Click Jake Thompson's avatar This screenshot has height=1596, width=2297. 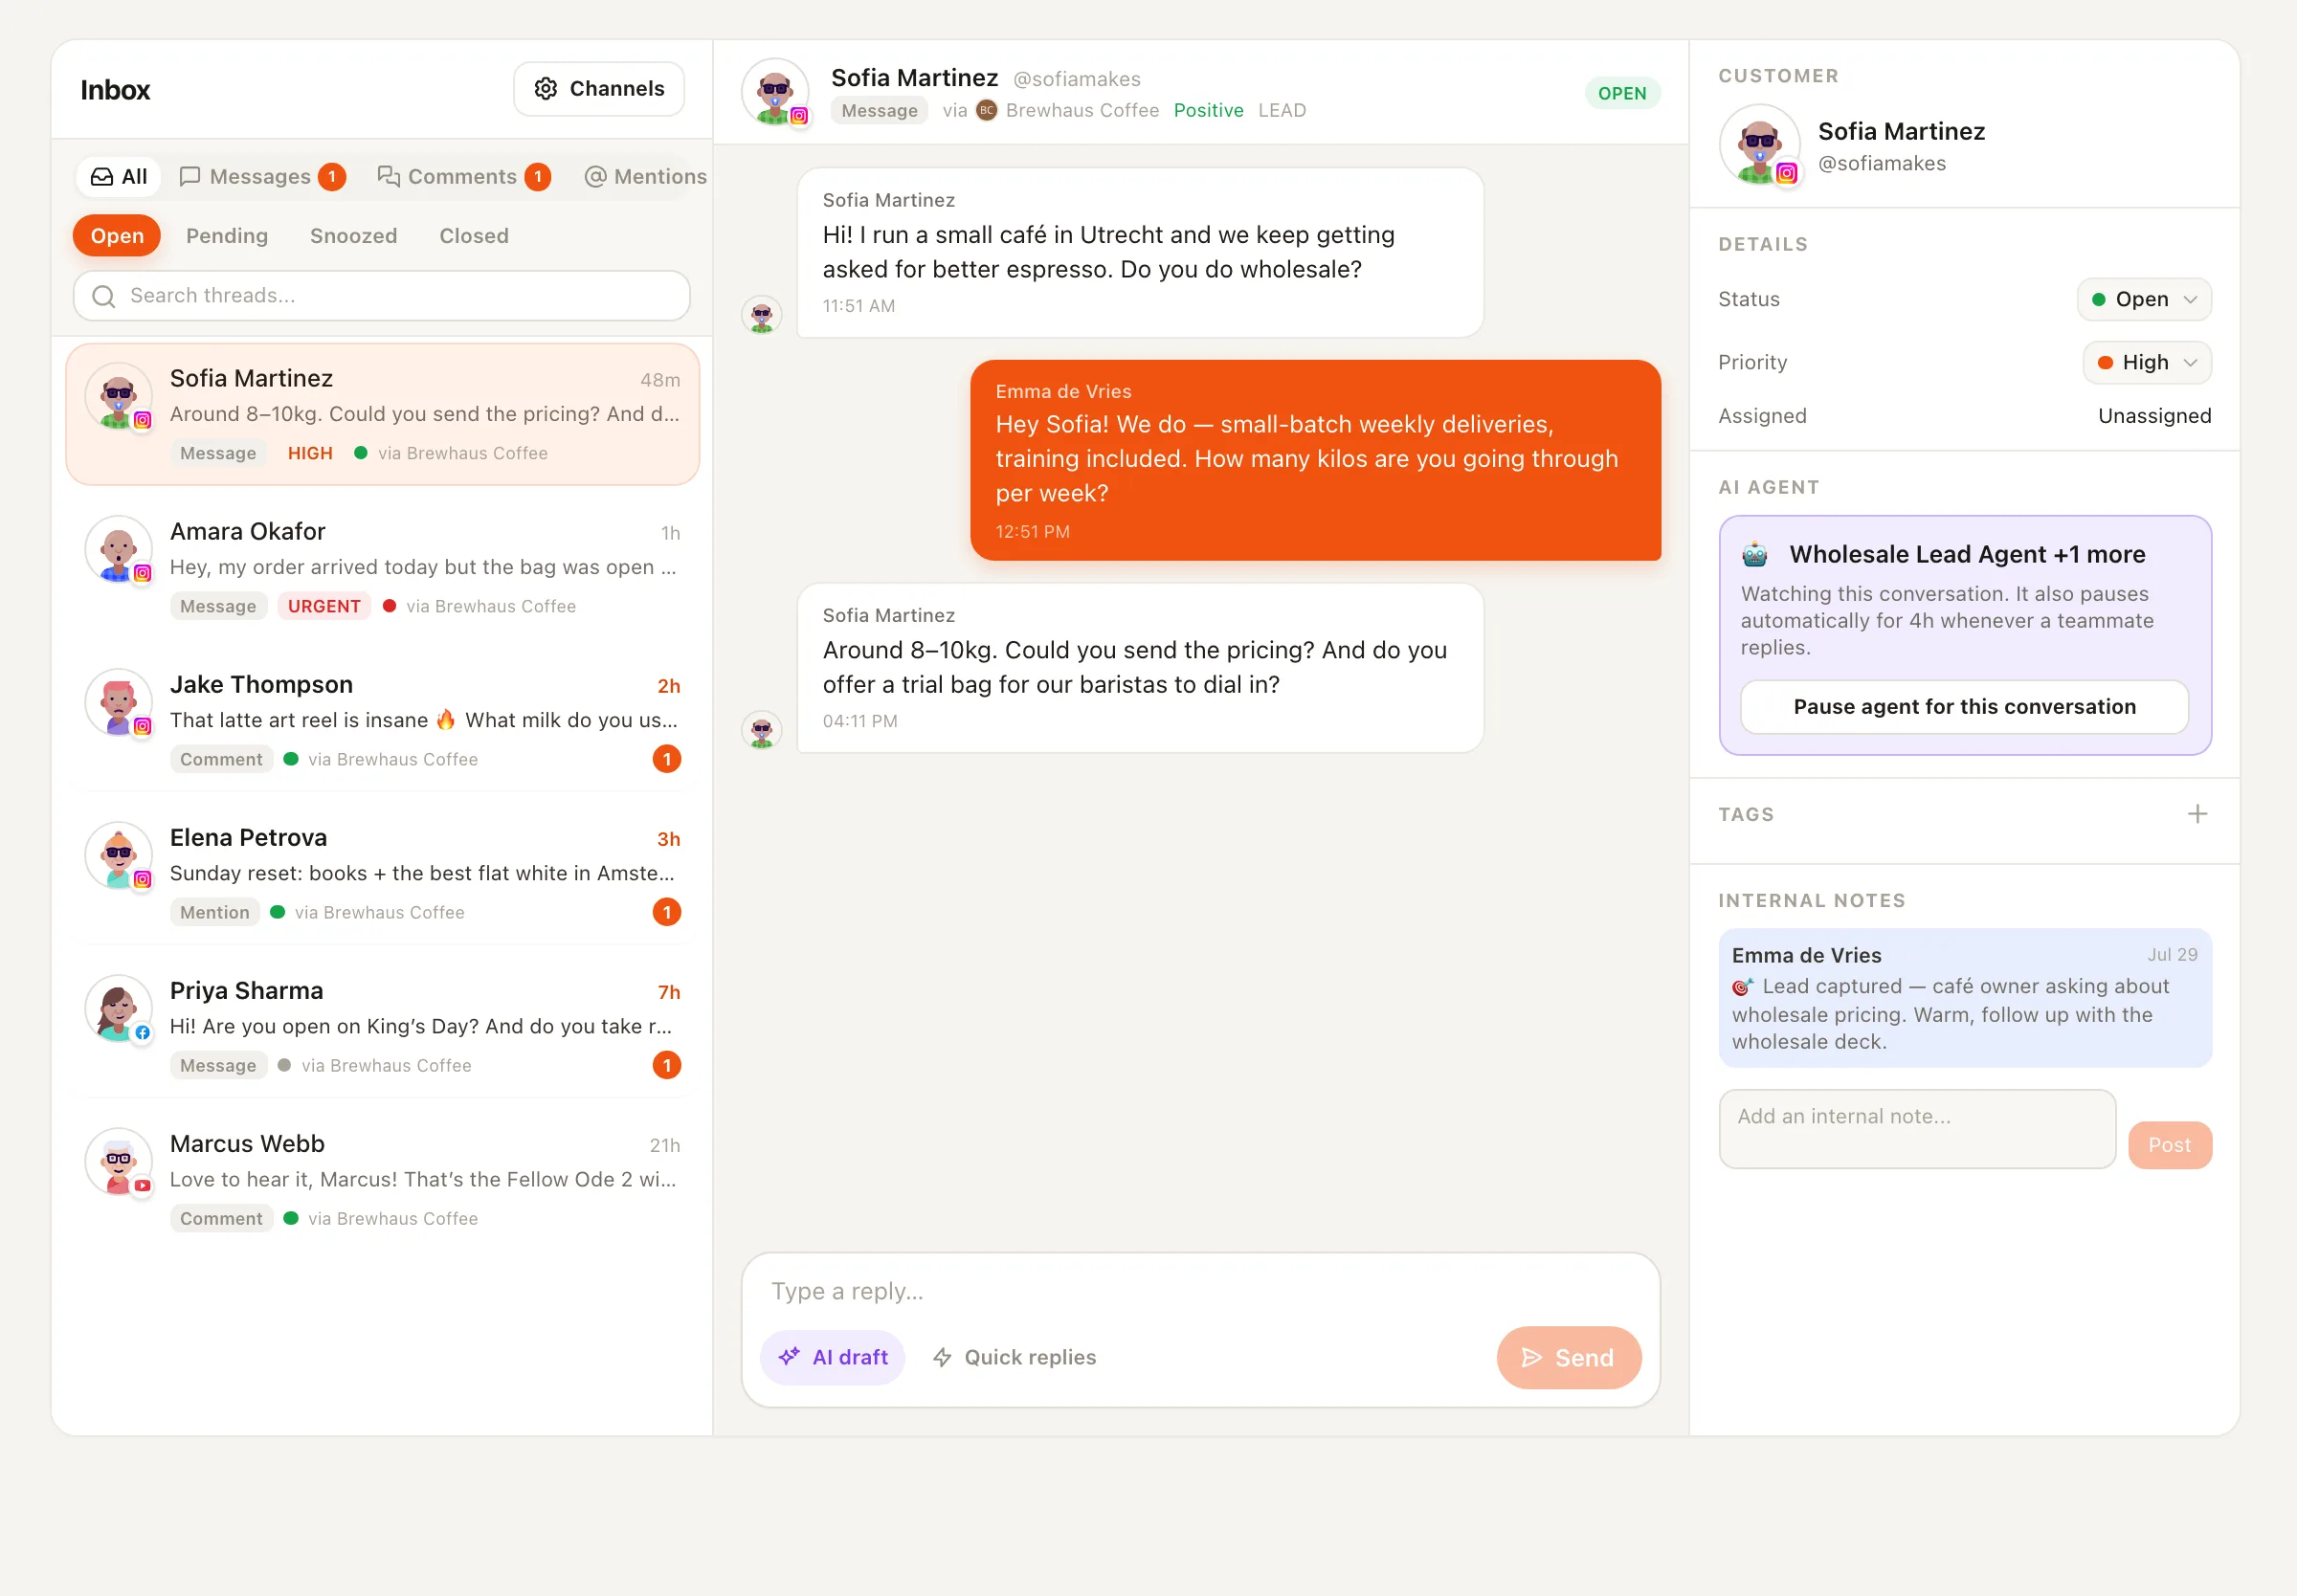pyautogui.click(x=118, y=703)
